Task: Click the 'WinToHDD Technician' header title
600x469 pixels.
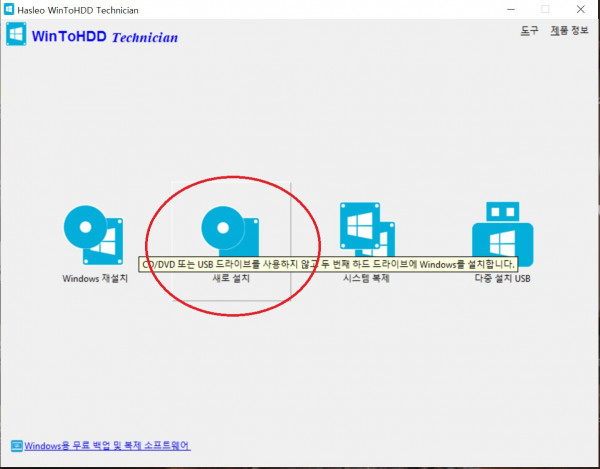Action: click(x=105, y=36)
